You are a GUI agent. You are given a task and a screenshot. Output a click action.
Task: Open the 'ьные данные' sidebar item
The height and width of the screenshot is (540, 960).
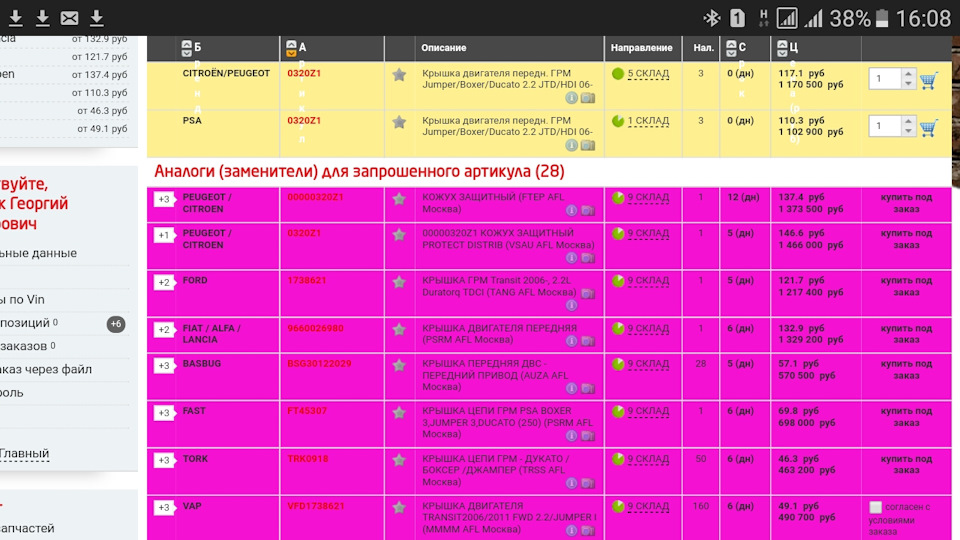click(x=39, y=253)
